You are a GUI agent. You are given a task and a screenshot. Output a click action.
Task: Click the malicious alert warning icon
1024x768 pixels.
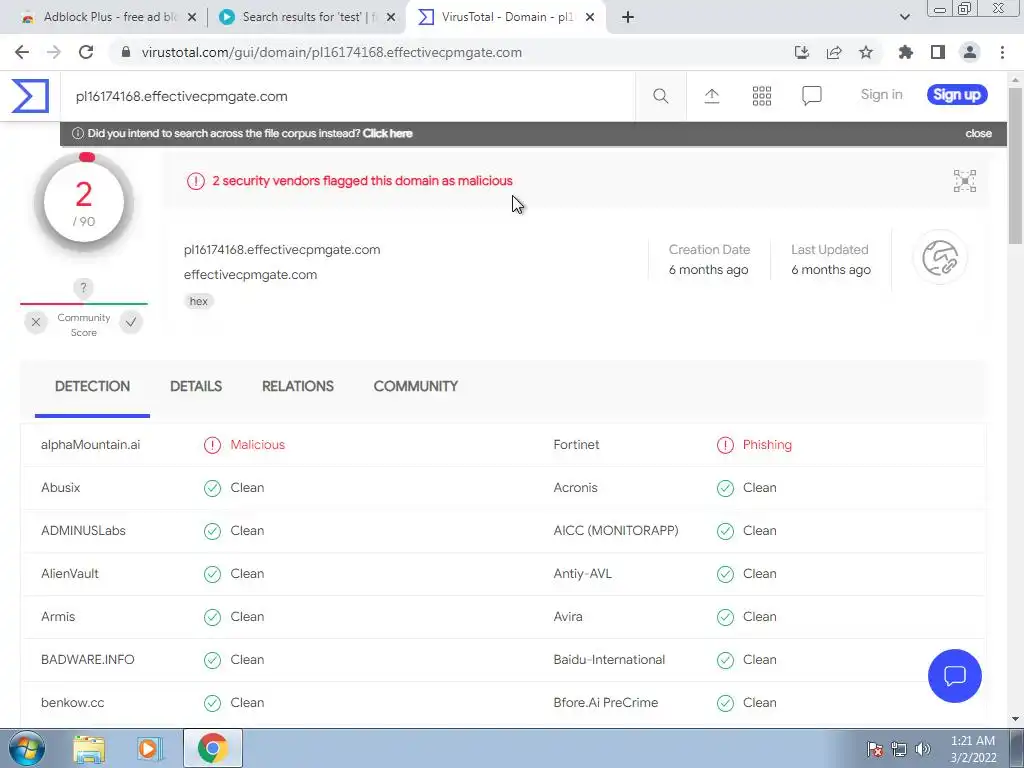click(195, 181)
